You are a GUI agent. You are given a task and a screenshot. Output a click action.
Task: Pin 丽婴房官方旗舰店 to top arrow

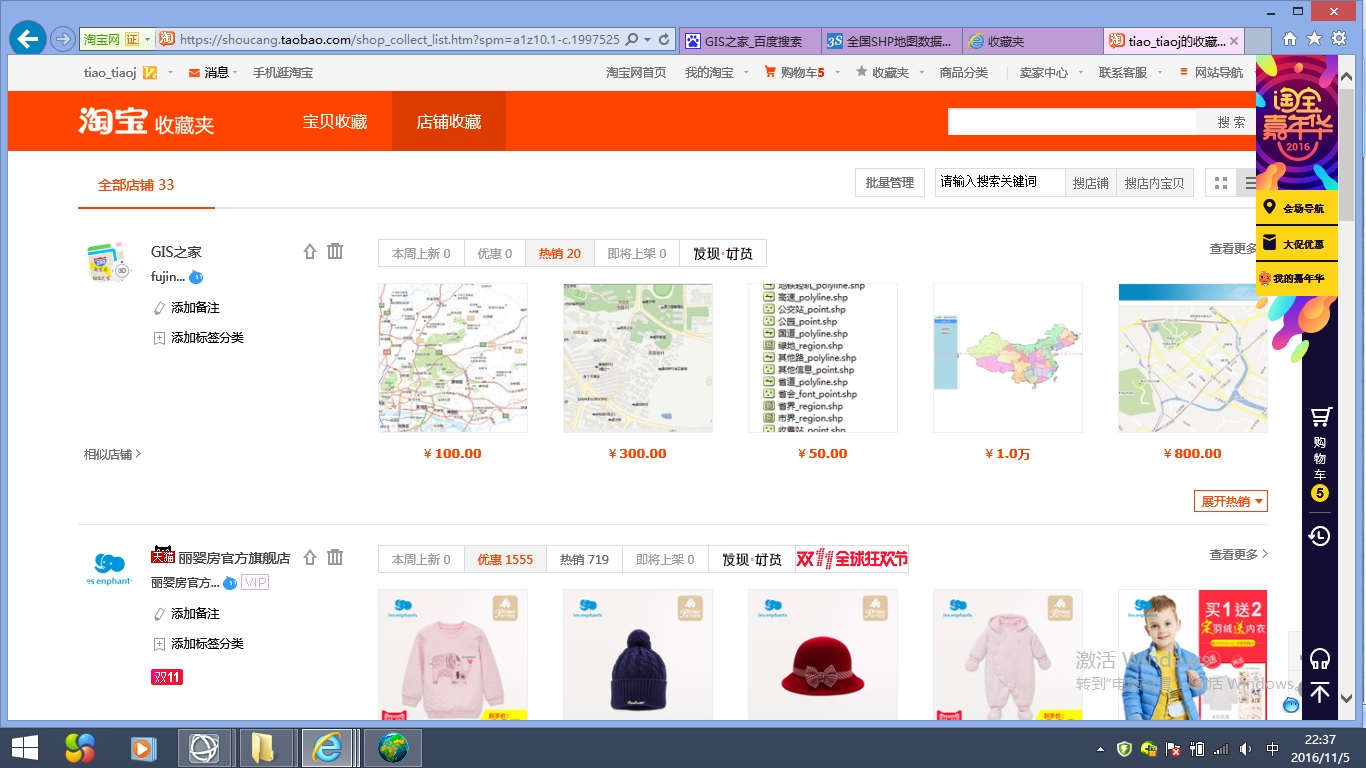click(310, 557)
